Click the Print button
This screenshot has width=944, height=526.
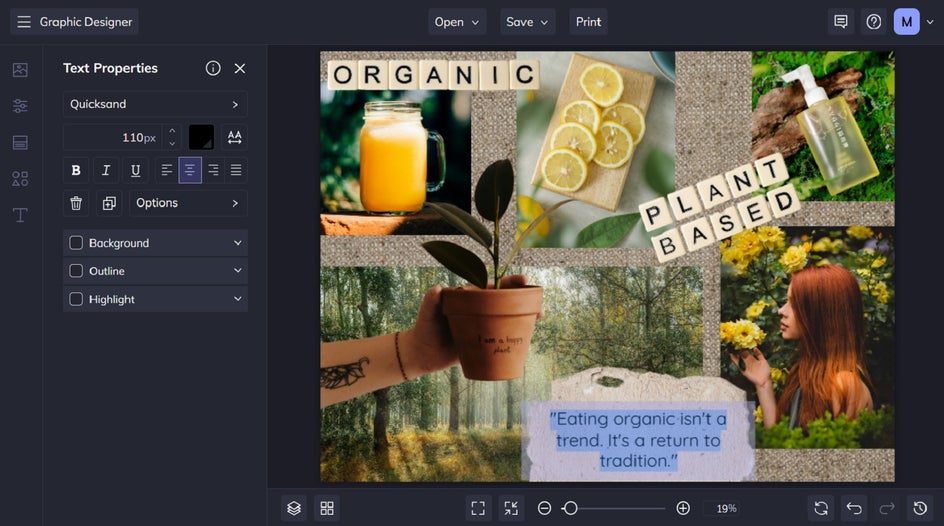[588, 22]
